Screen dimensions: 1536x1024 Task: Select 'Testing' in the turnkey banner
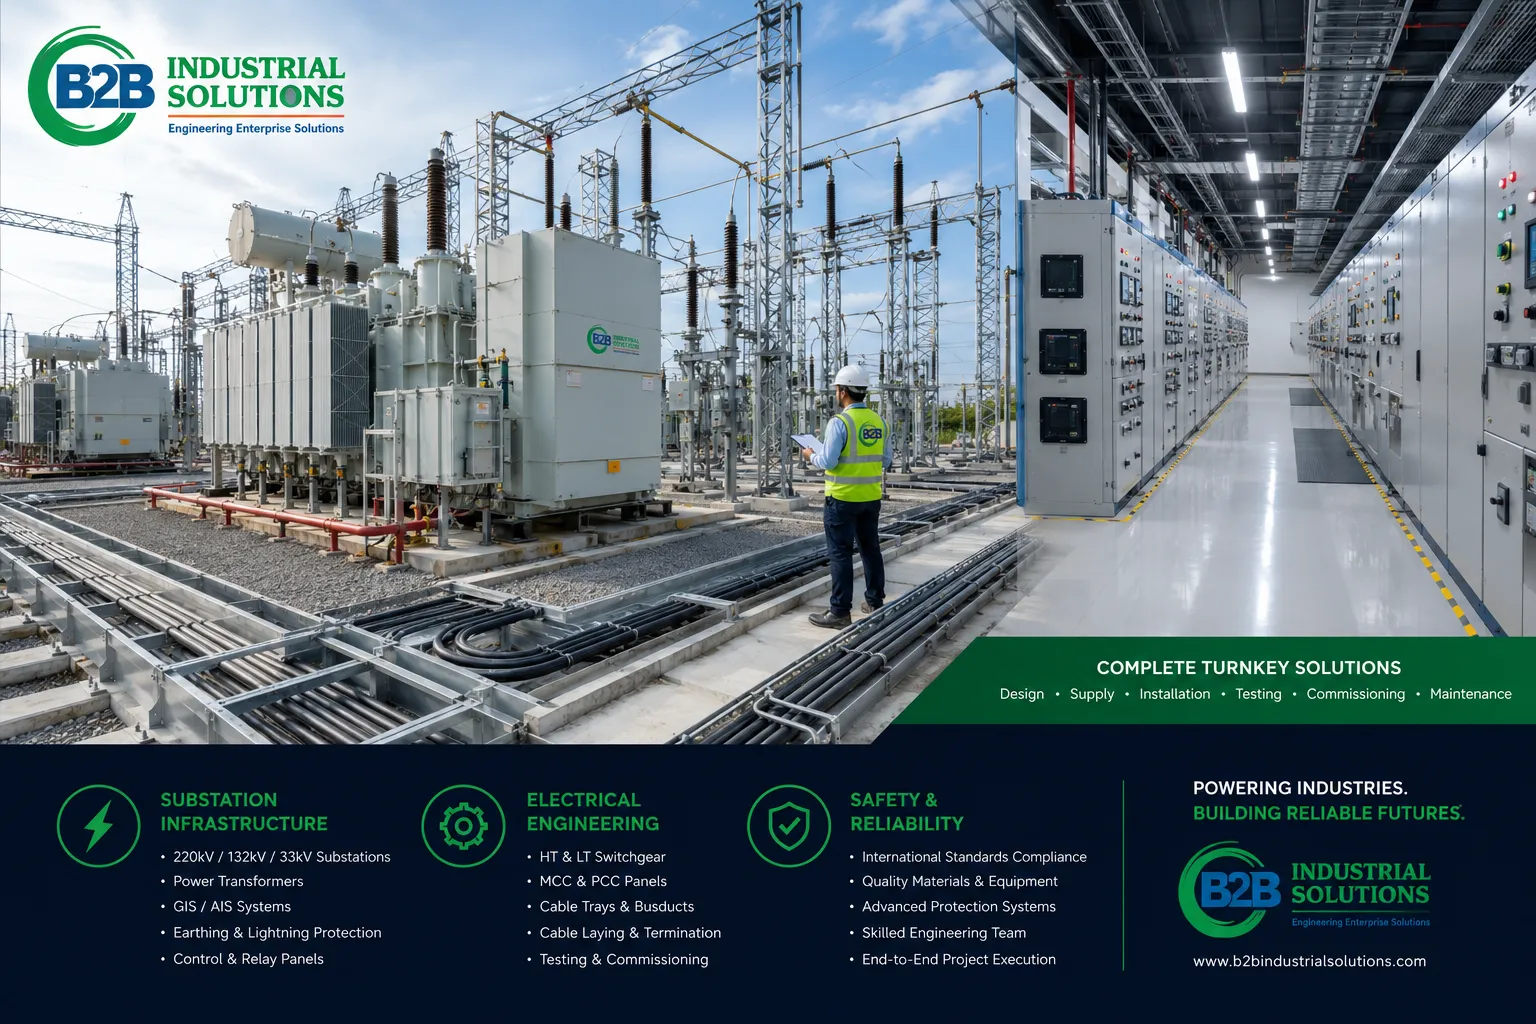(x=1258, y=694)
